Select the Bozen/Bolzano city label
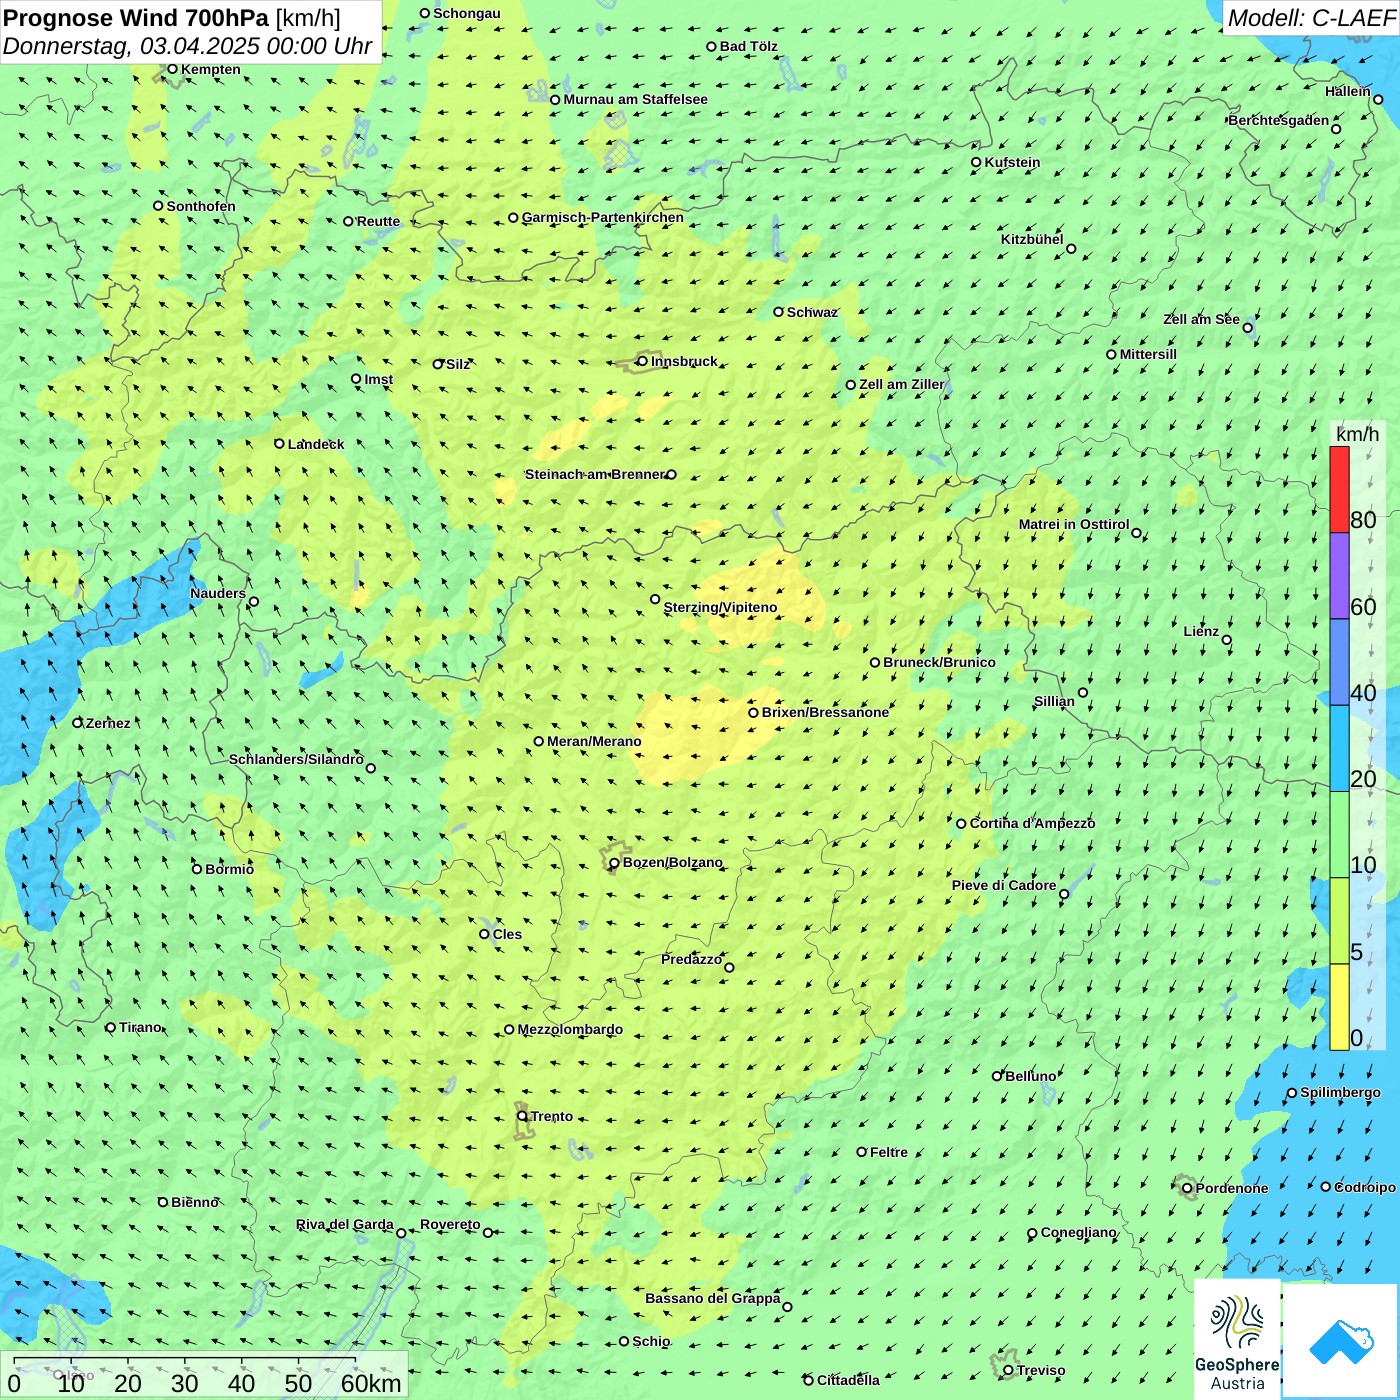 [x=672, y=862]
